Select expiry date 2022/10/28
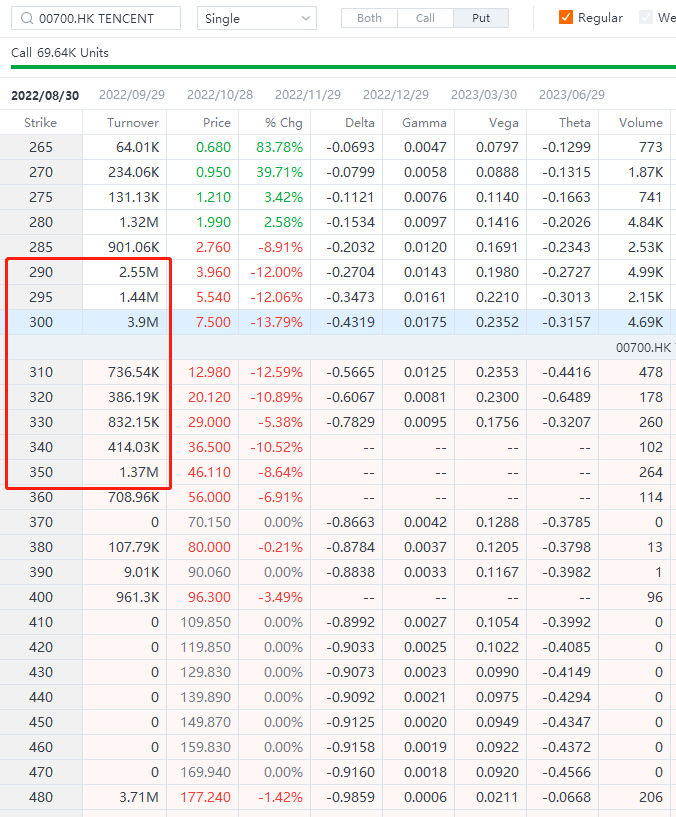This screenshot has height=817, width=676. click(x=220, y=95)
